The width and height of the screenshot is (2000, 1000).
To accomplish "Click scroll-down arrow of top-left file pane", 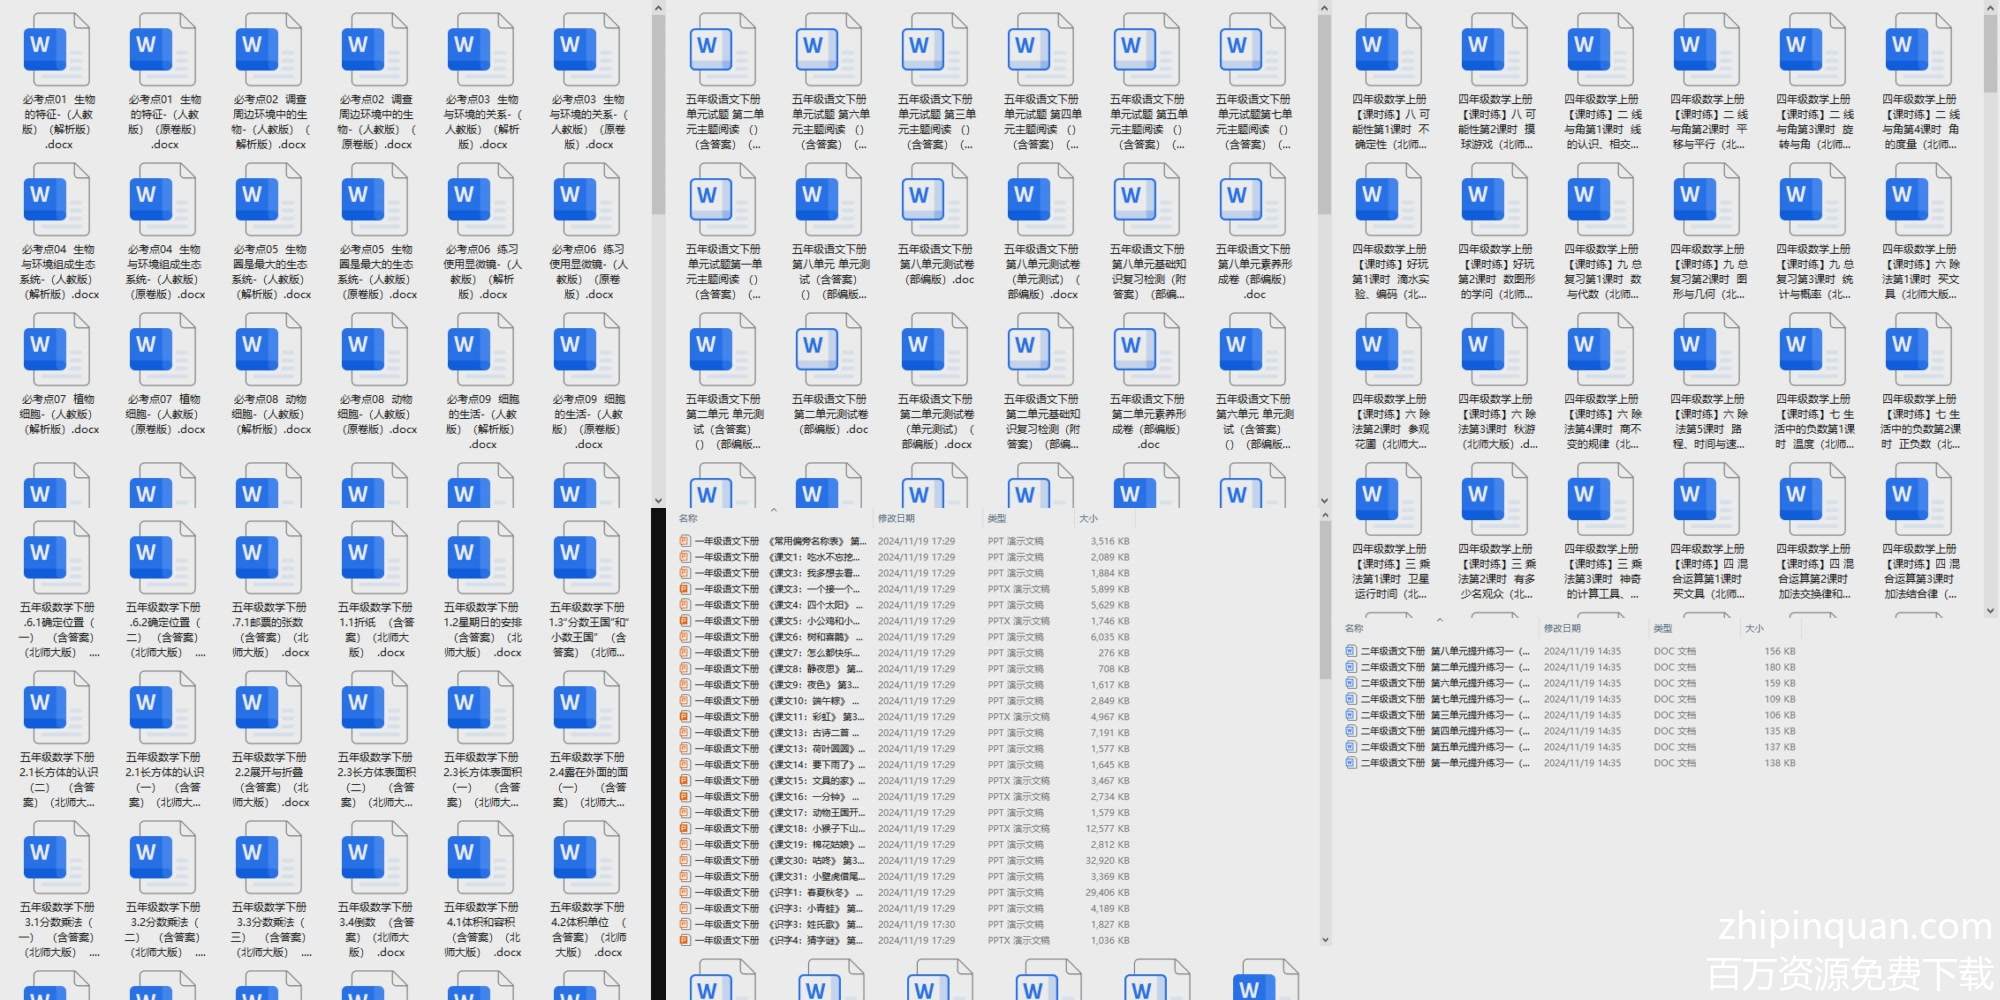I will click(x=658, y=501).
